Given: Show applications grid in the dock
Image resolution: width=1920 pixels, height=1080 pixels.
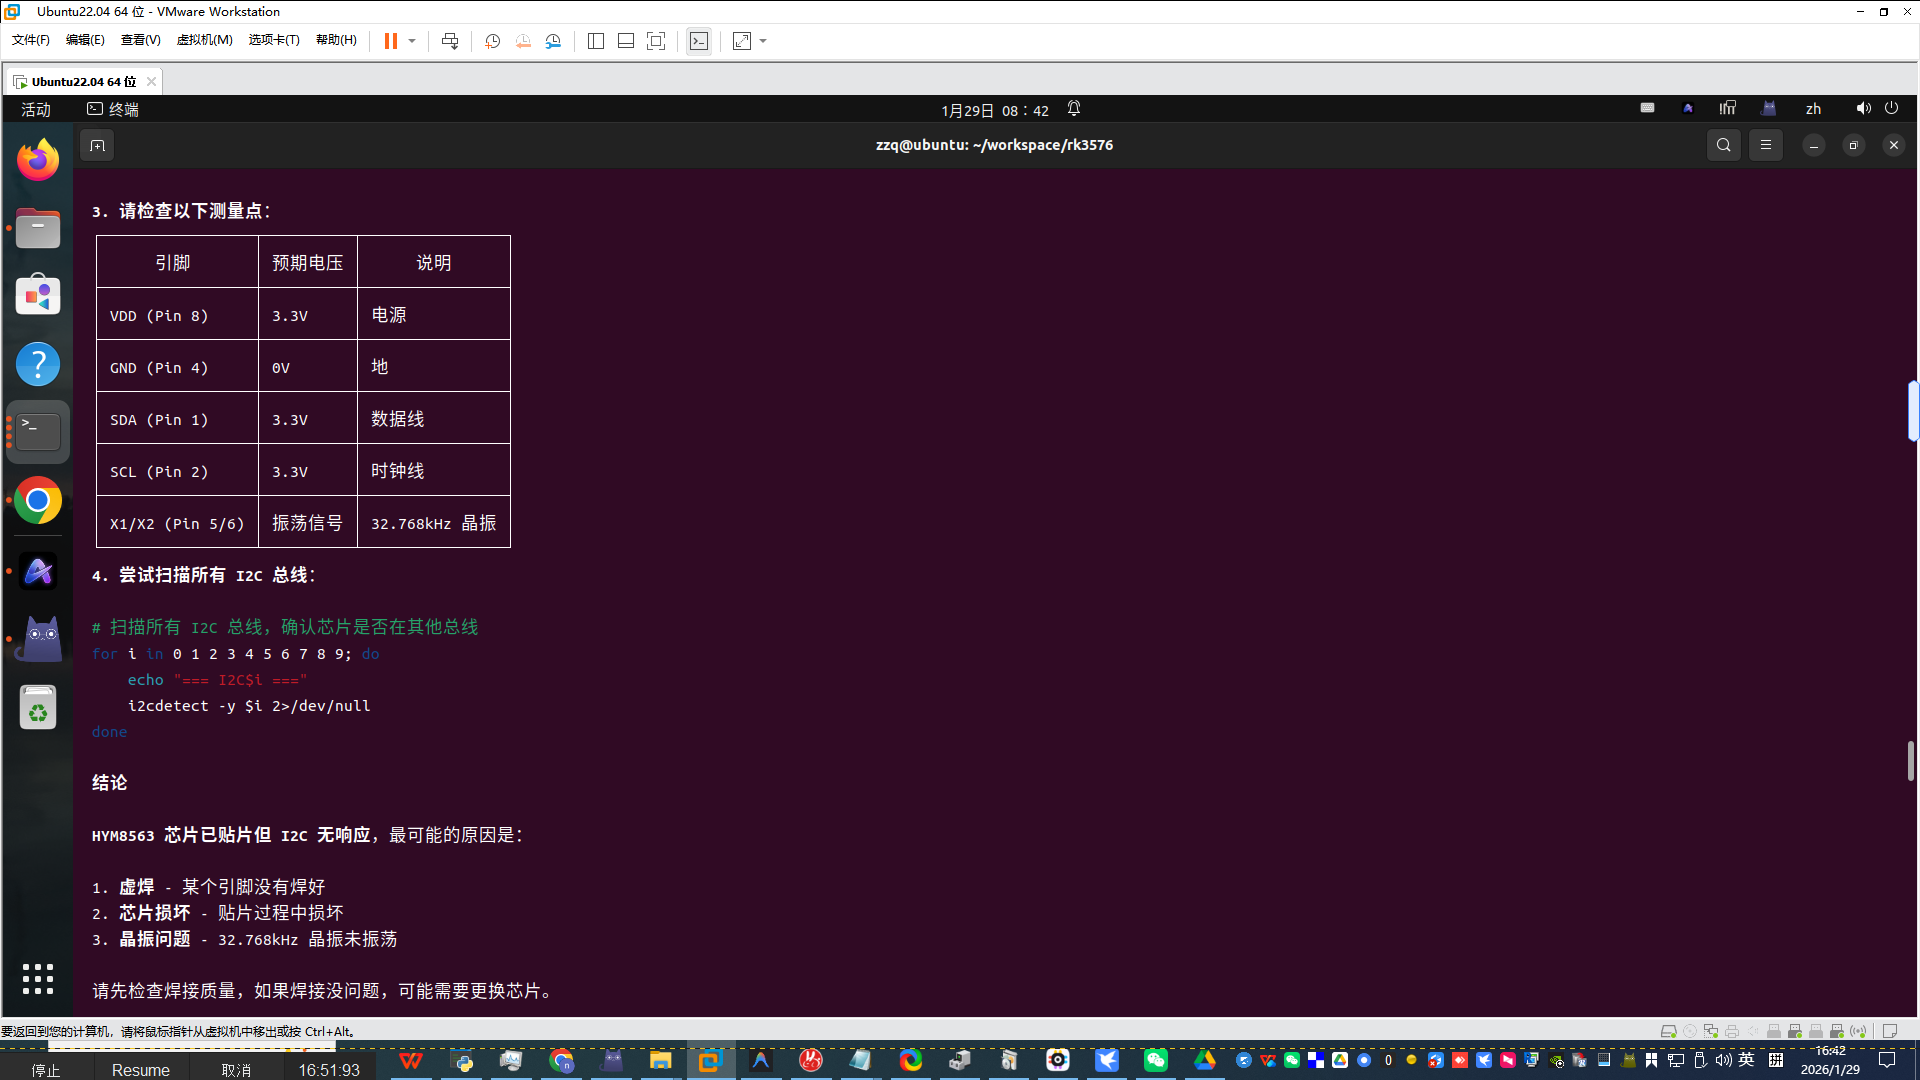Looking at the screenshot, I should coord(38,978).
